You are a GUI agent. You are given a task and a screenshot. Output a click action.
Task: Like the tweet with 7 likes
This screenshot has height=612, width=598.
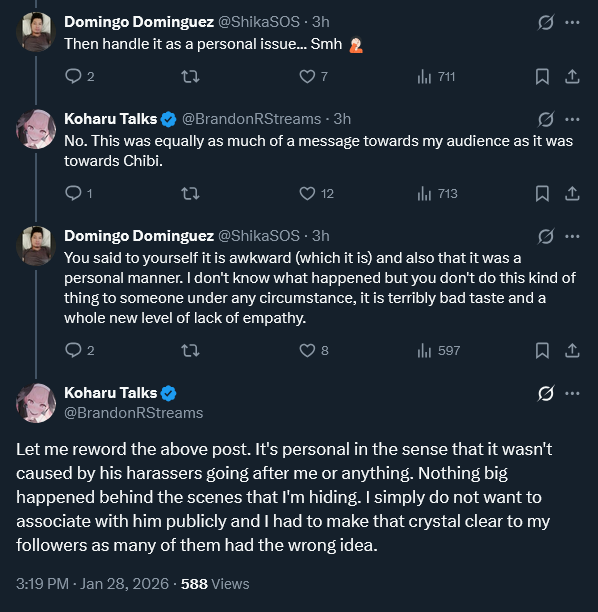point(313,76)
